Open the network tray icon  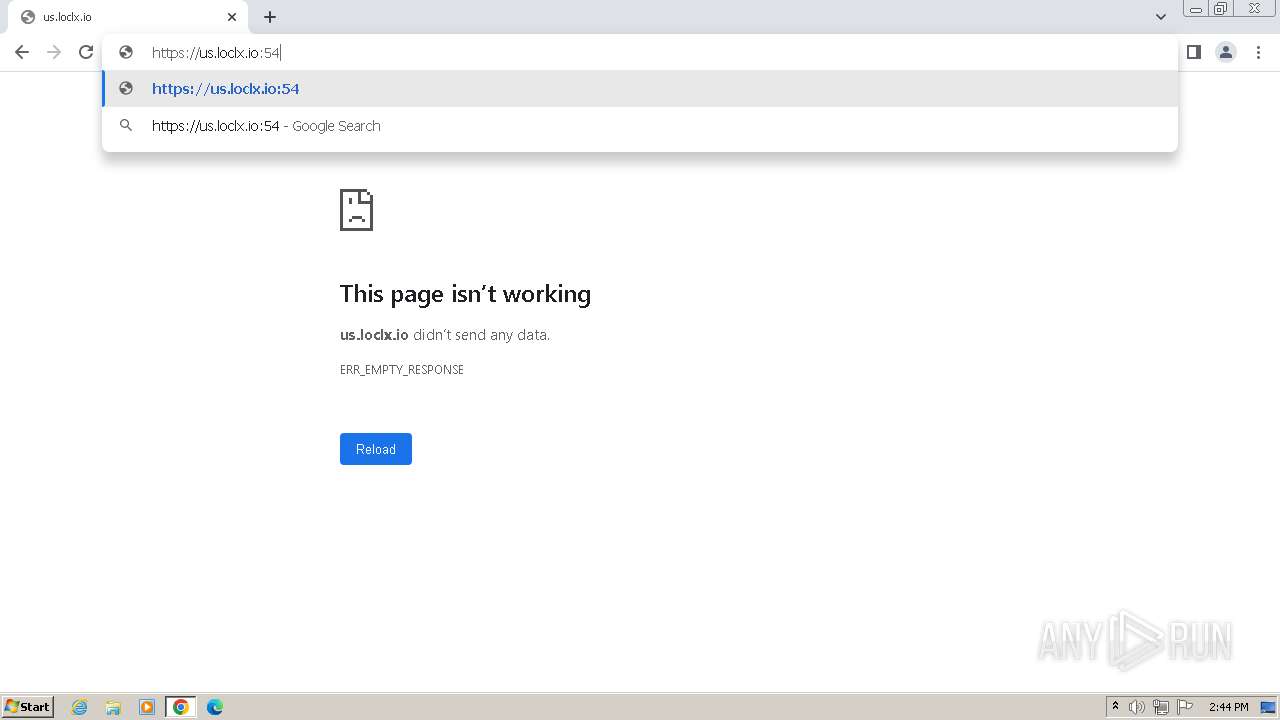click(1161, 707)
